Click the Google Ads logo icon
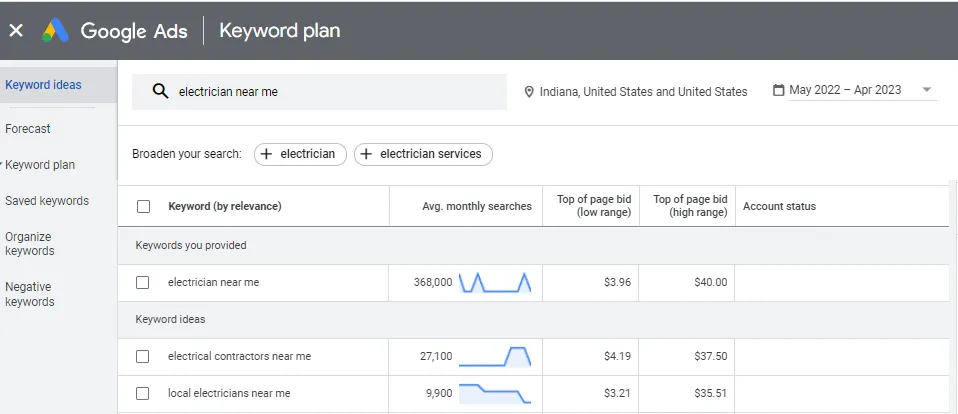This screenshot has width=958, height=414. pos(55,31)
